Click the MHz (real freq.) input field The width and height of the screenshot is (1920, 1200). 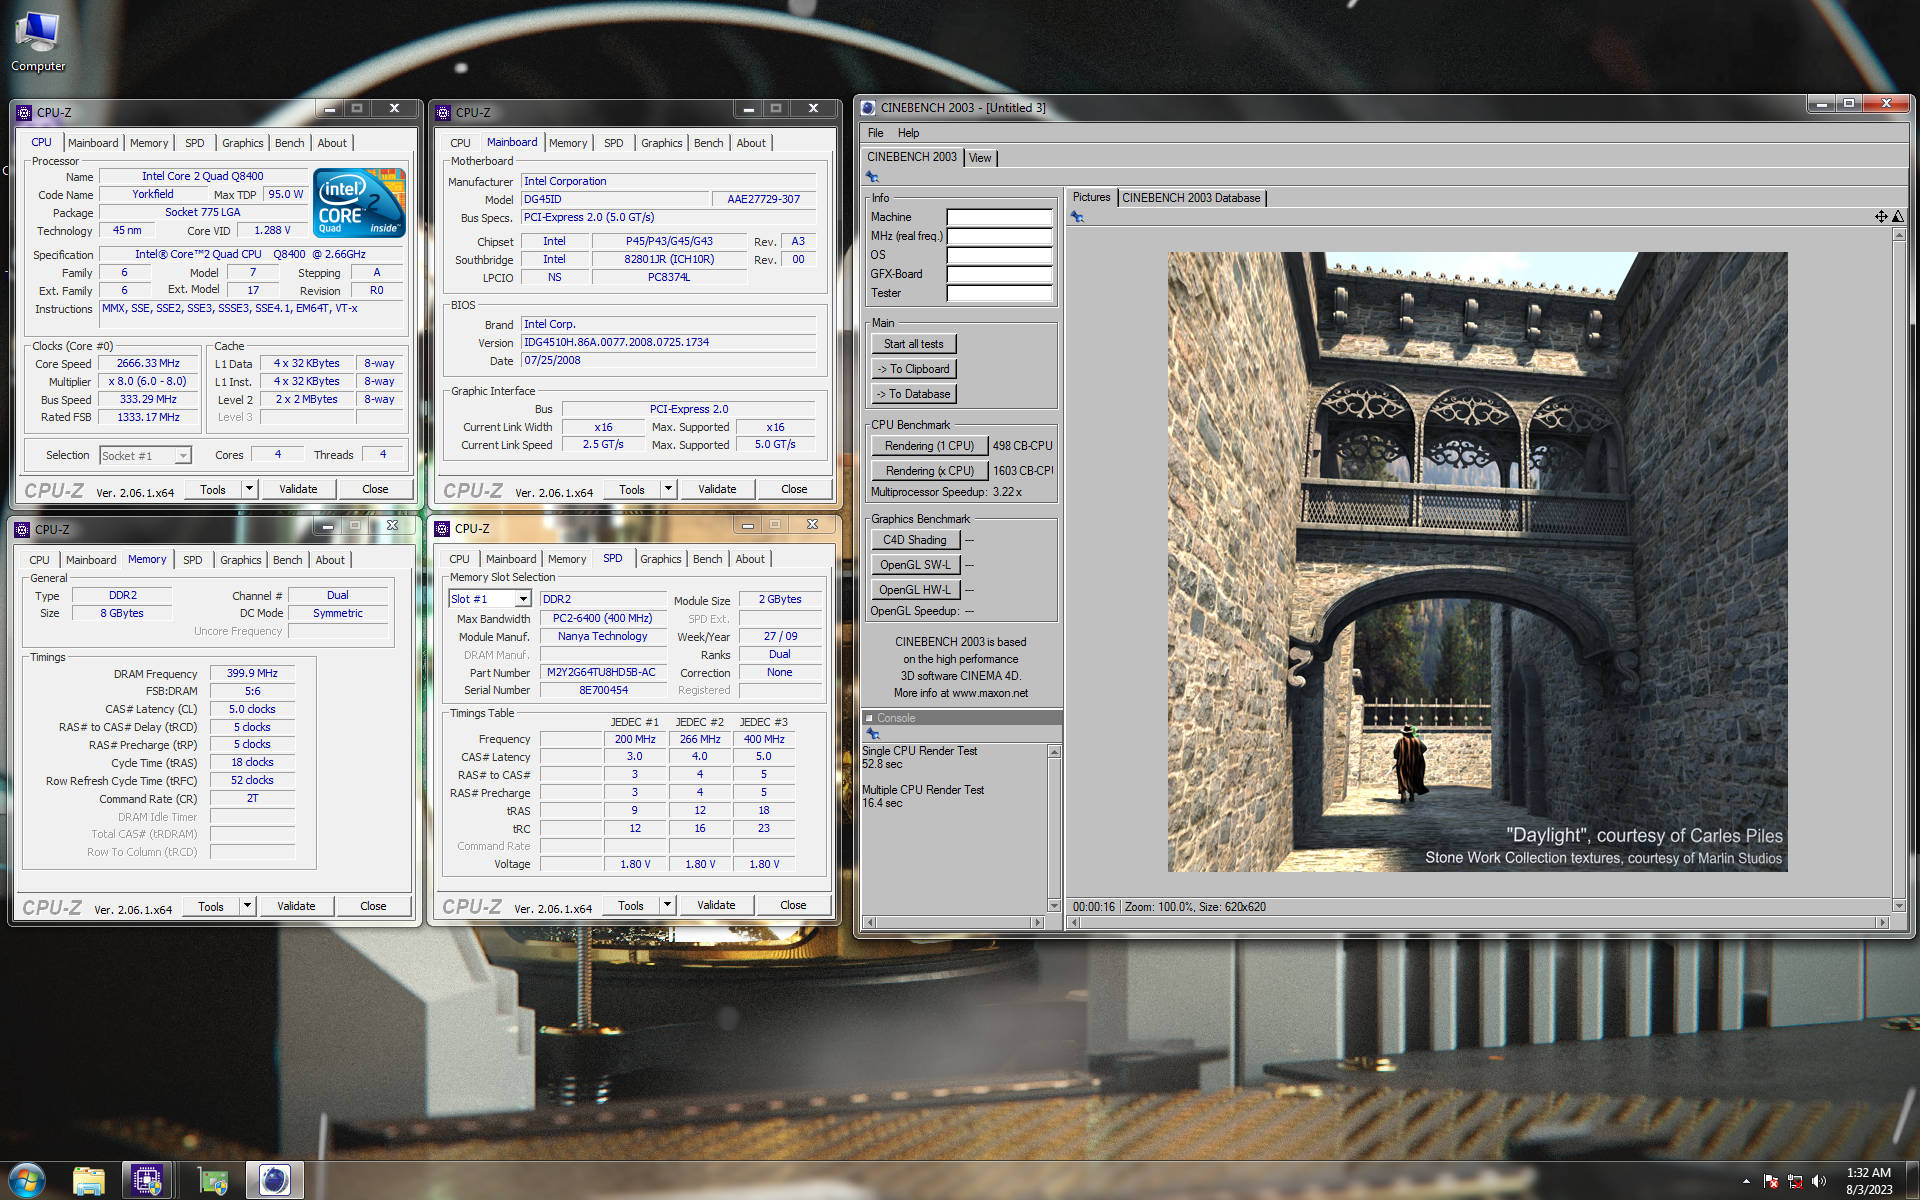[1000, 236]
